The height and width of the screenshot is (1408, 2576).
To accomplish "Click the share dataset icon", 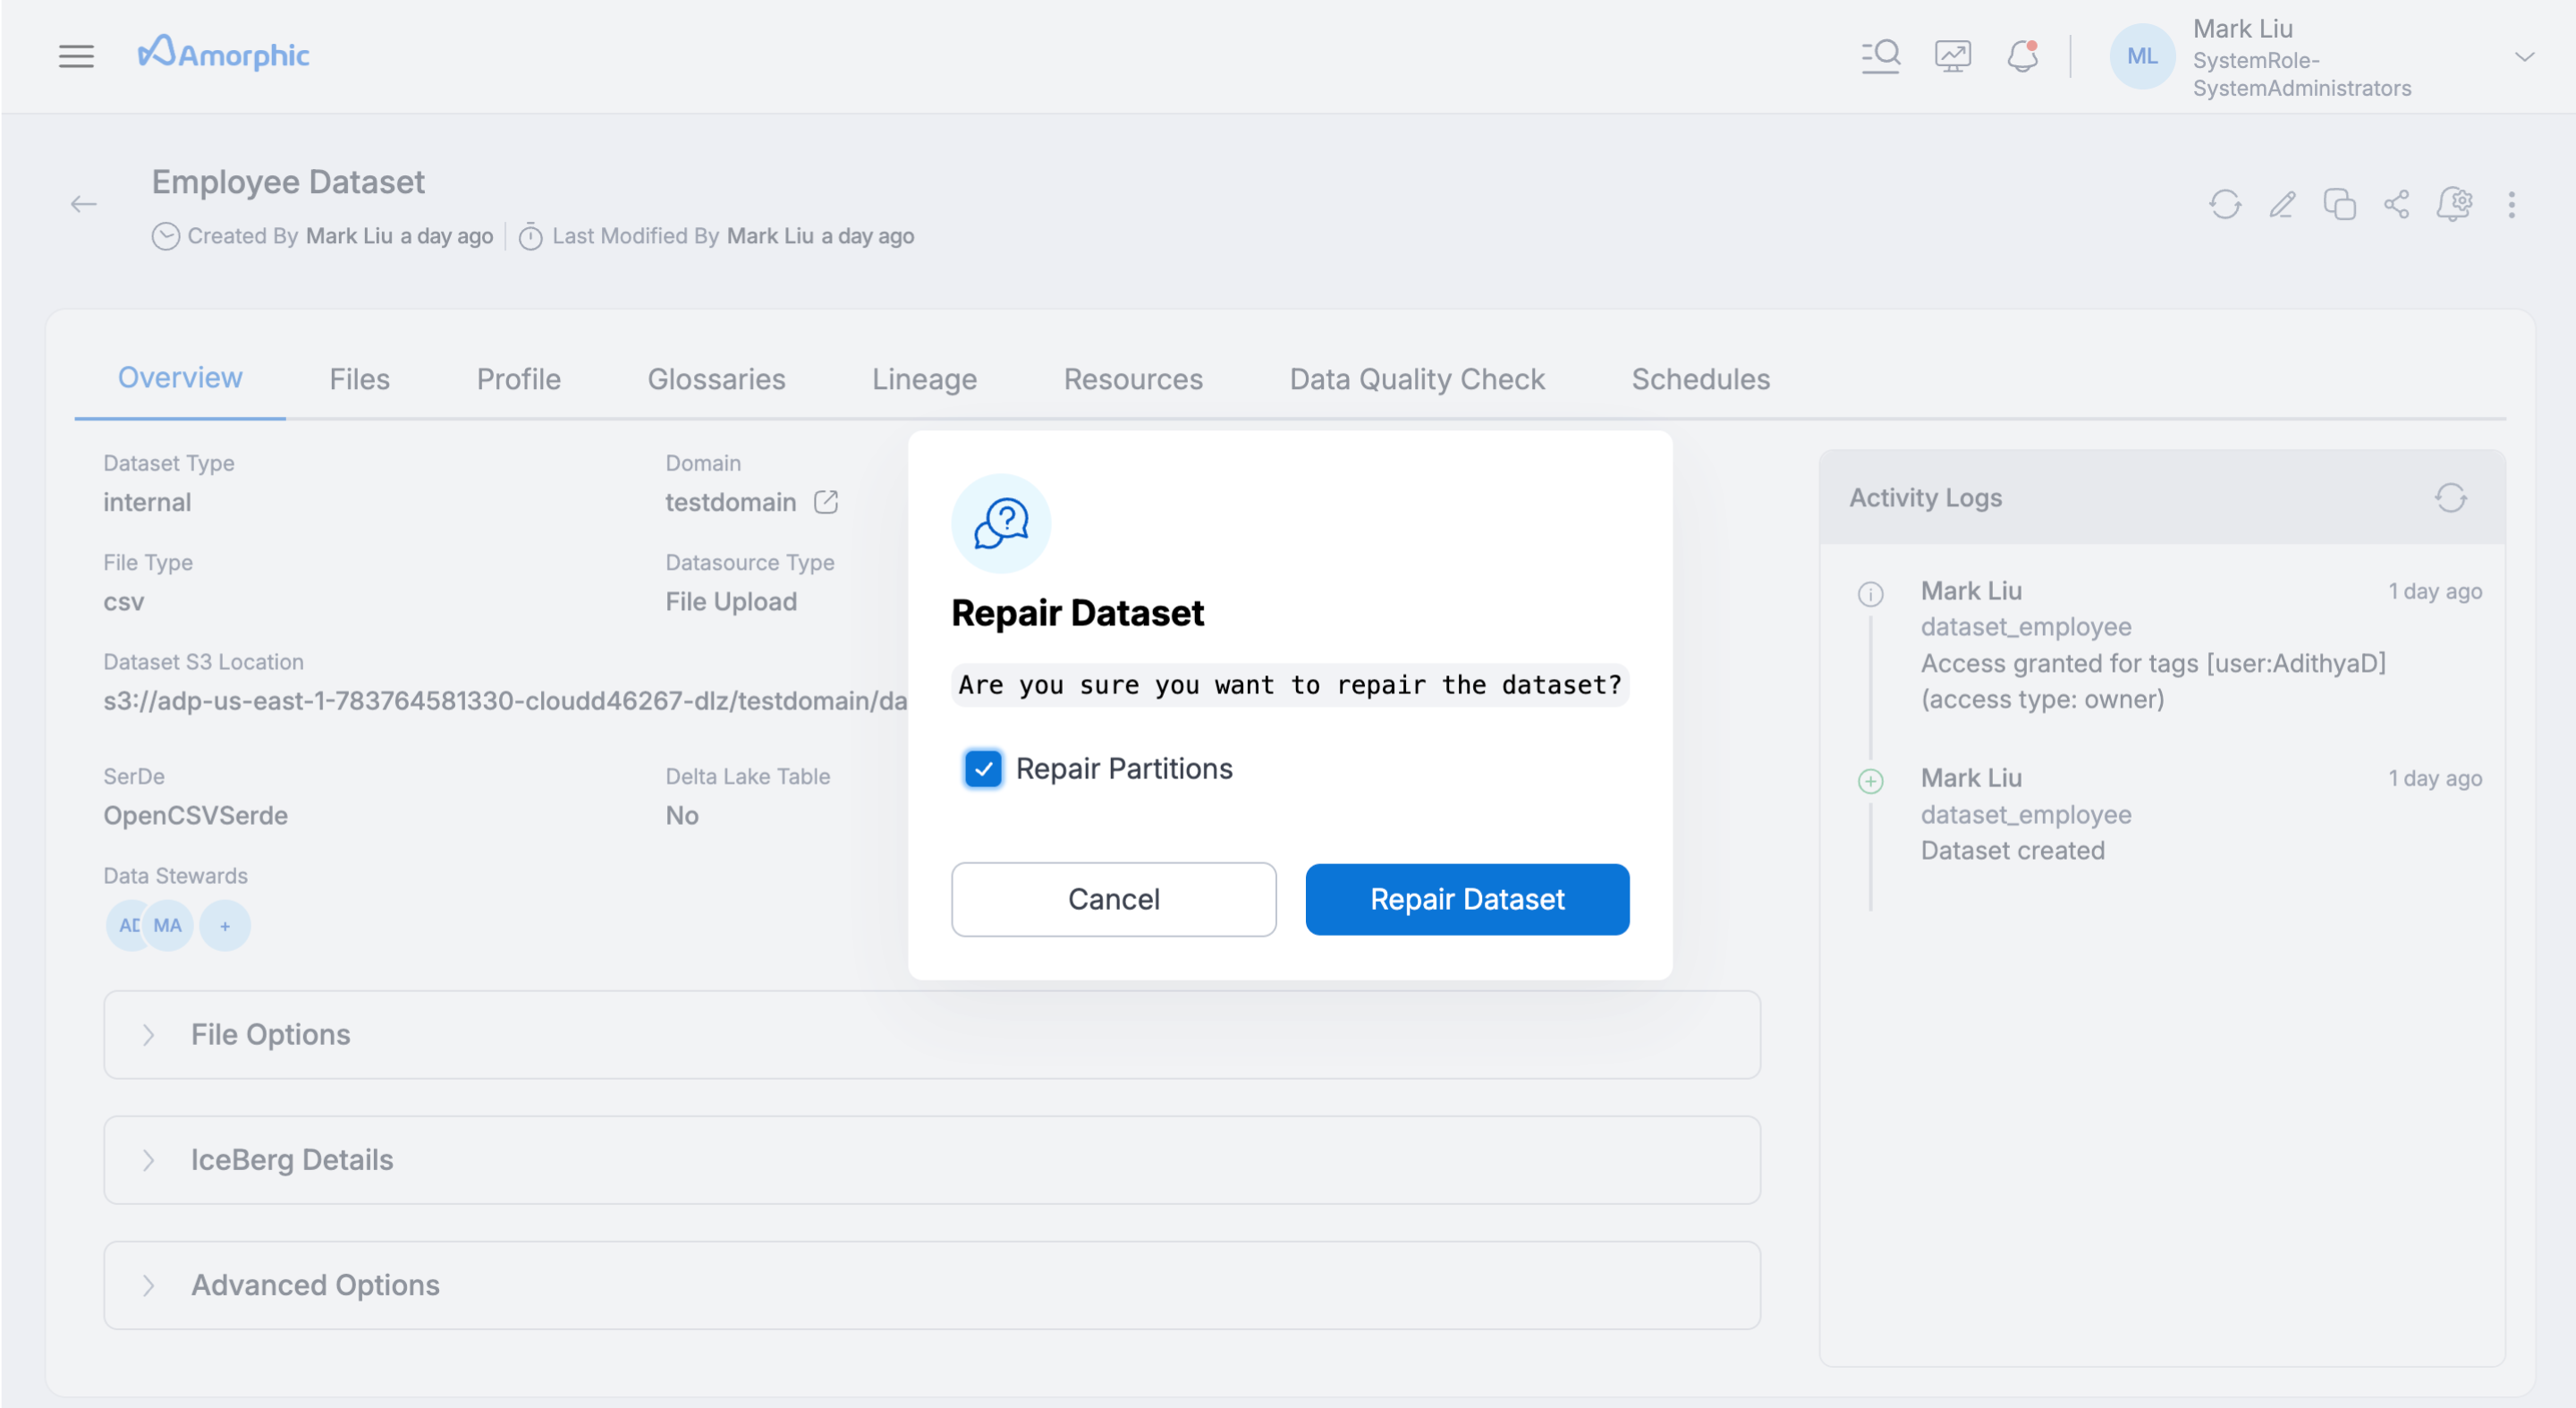I will (2396, 205).
